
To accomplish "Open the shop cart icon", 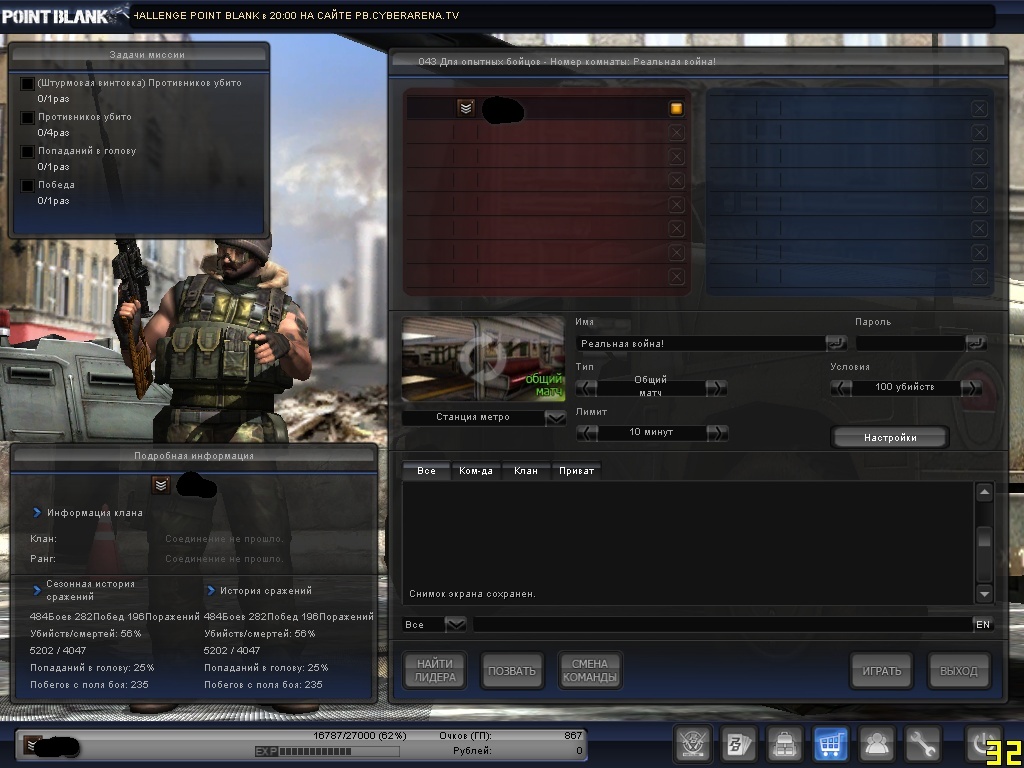I will 830,744.
